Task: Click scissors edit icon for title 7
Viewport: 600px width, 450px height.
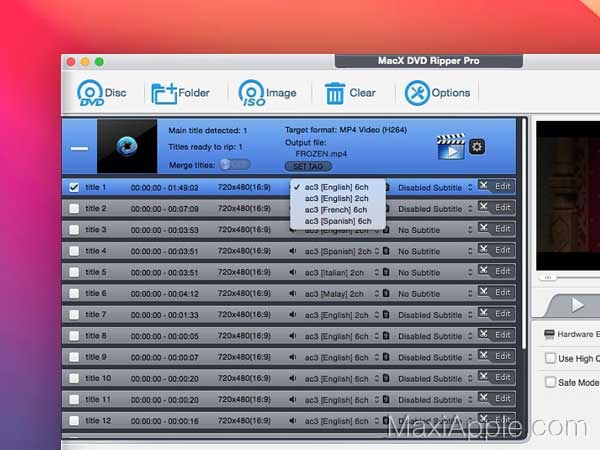Action: point(484,313)
